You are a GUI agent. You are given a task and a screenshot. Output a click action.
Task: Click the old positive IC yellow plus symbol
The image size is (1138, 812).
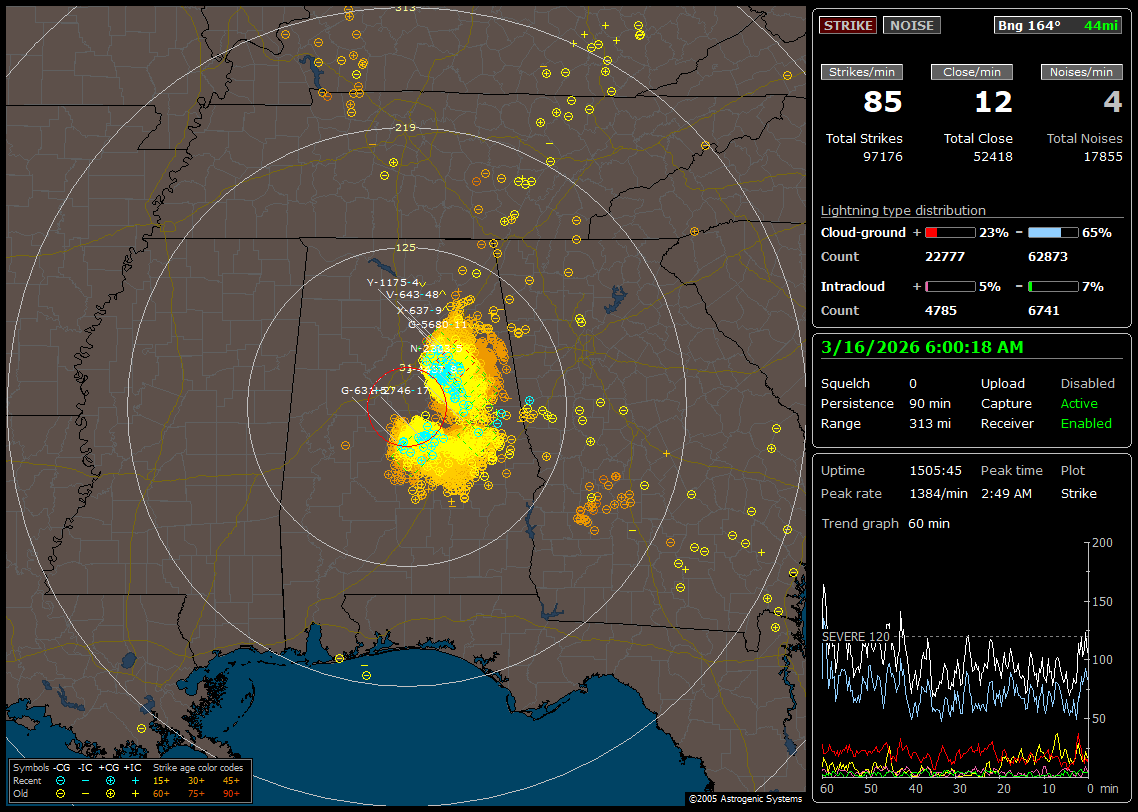(x=134, y=793)
